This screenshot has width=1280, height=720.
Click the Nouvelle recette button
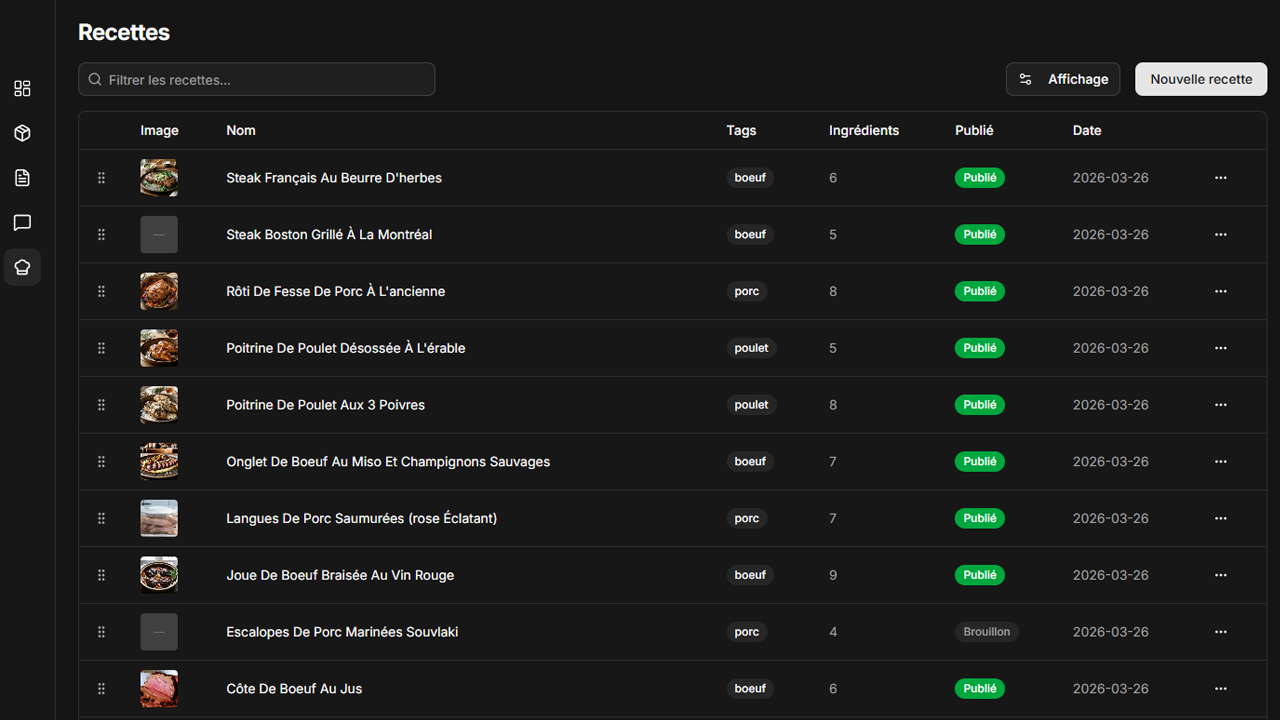click(x=1201, y=79)
